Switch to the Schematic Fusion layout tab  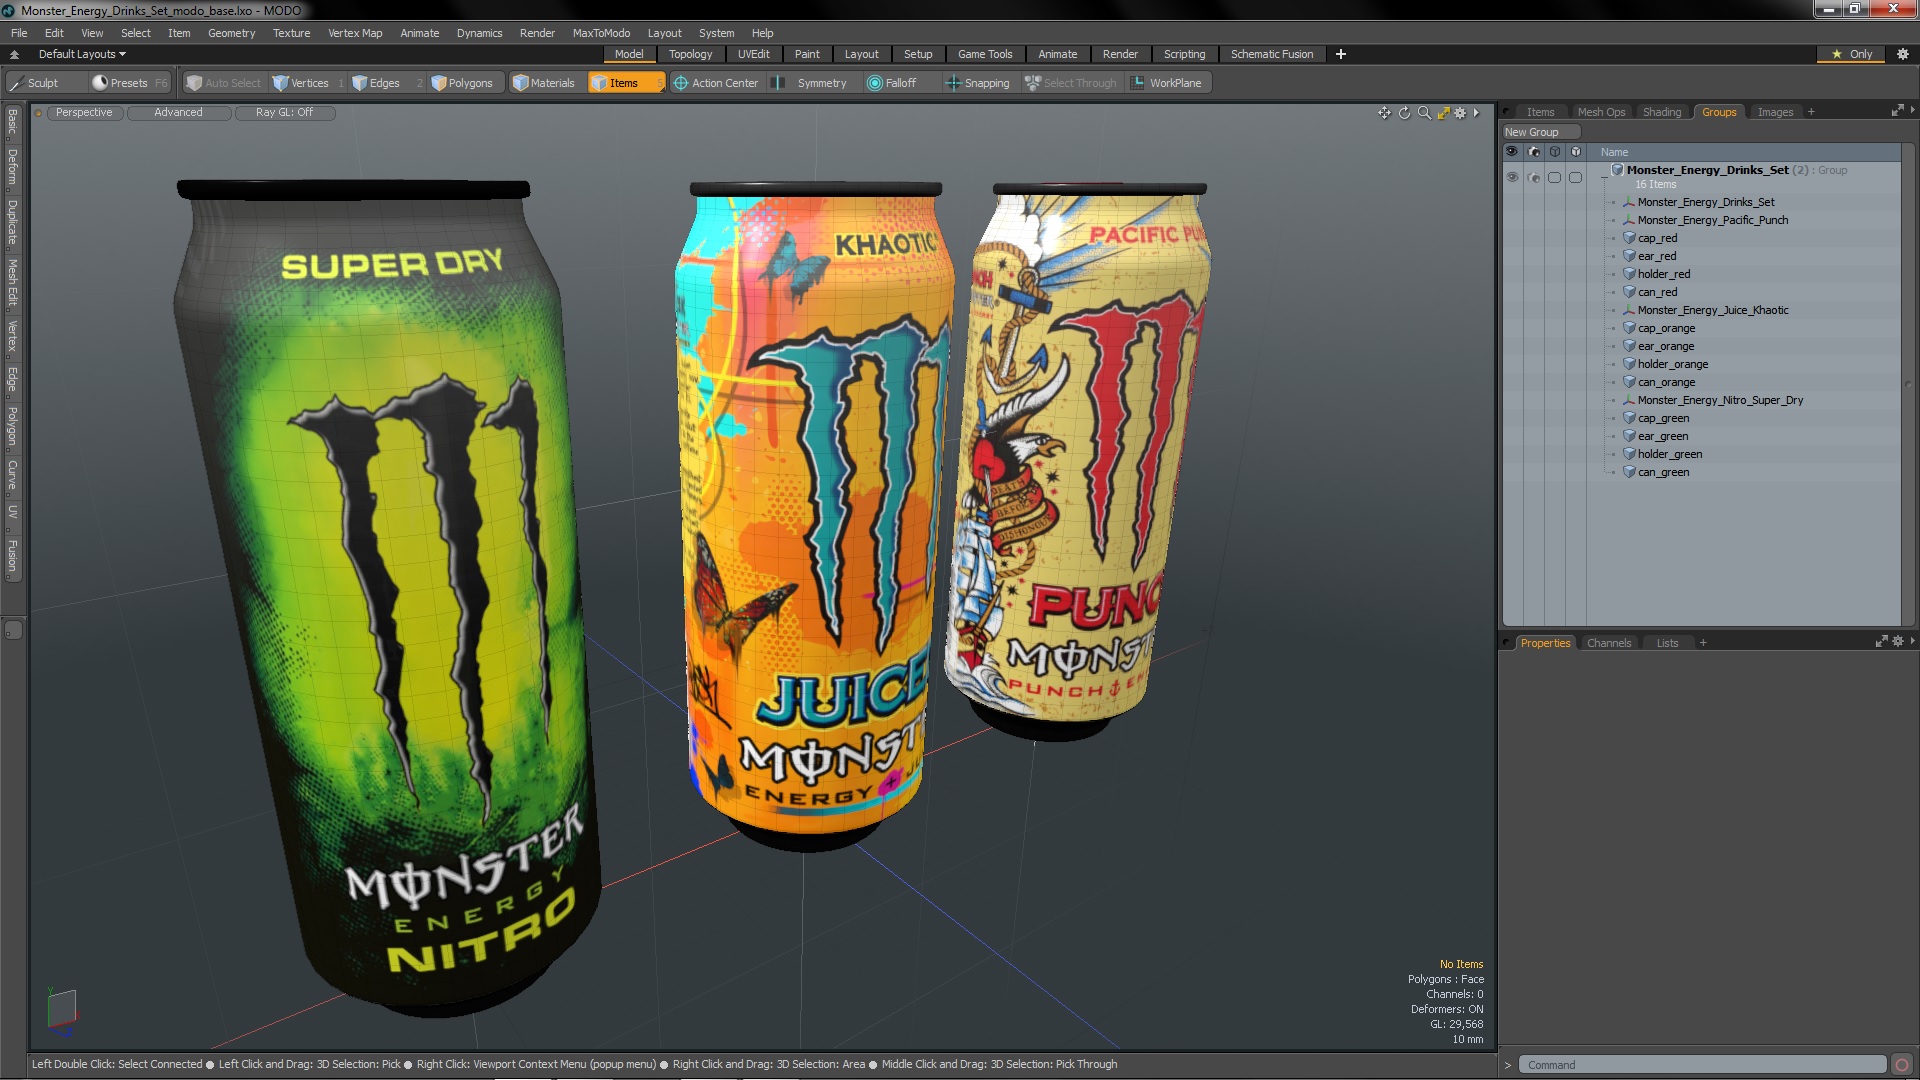[x=1272, y=54]
